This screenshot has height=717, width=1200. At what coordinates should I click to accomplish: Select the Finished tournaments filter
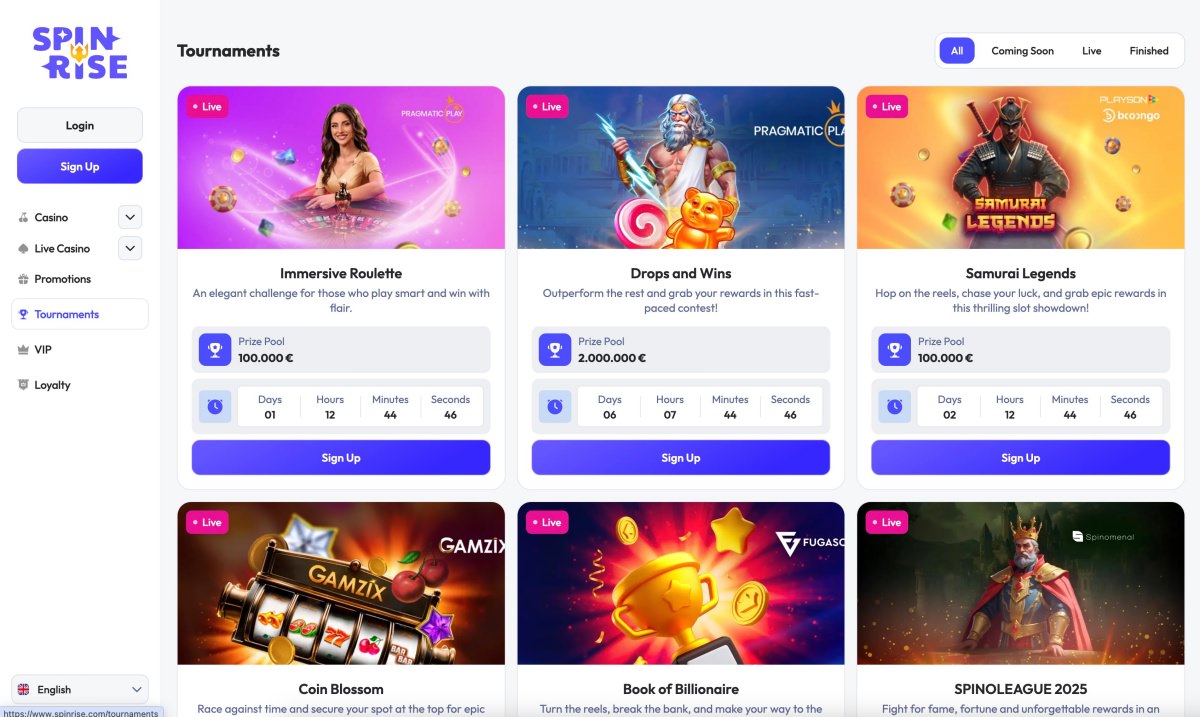(x=1149, y=51)
